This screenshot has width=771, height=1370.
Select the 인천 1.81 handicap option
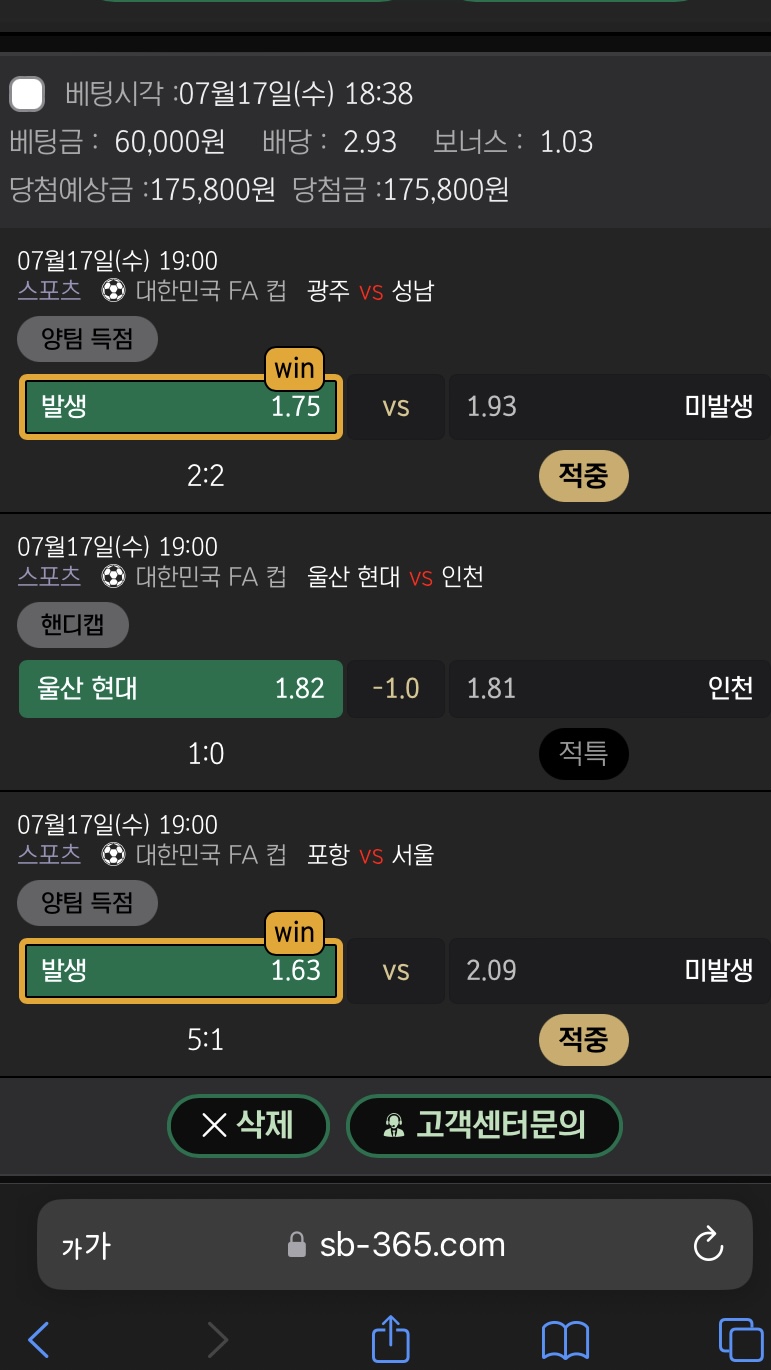(609, 688)
